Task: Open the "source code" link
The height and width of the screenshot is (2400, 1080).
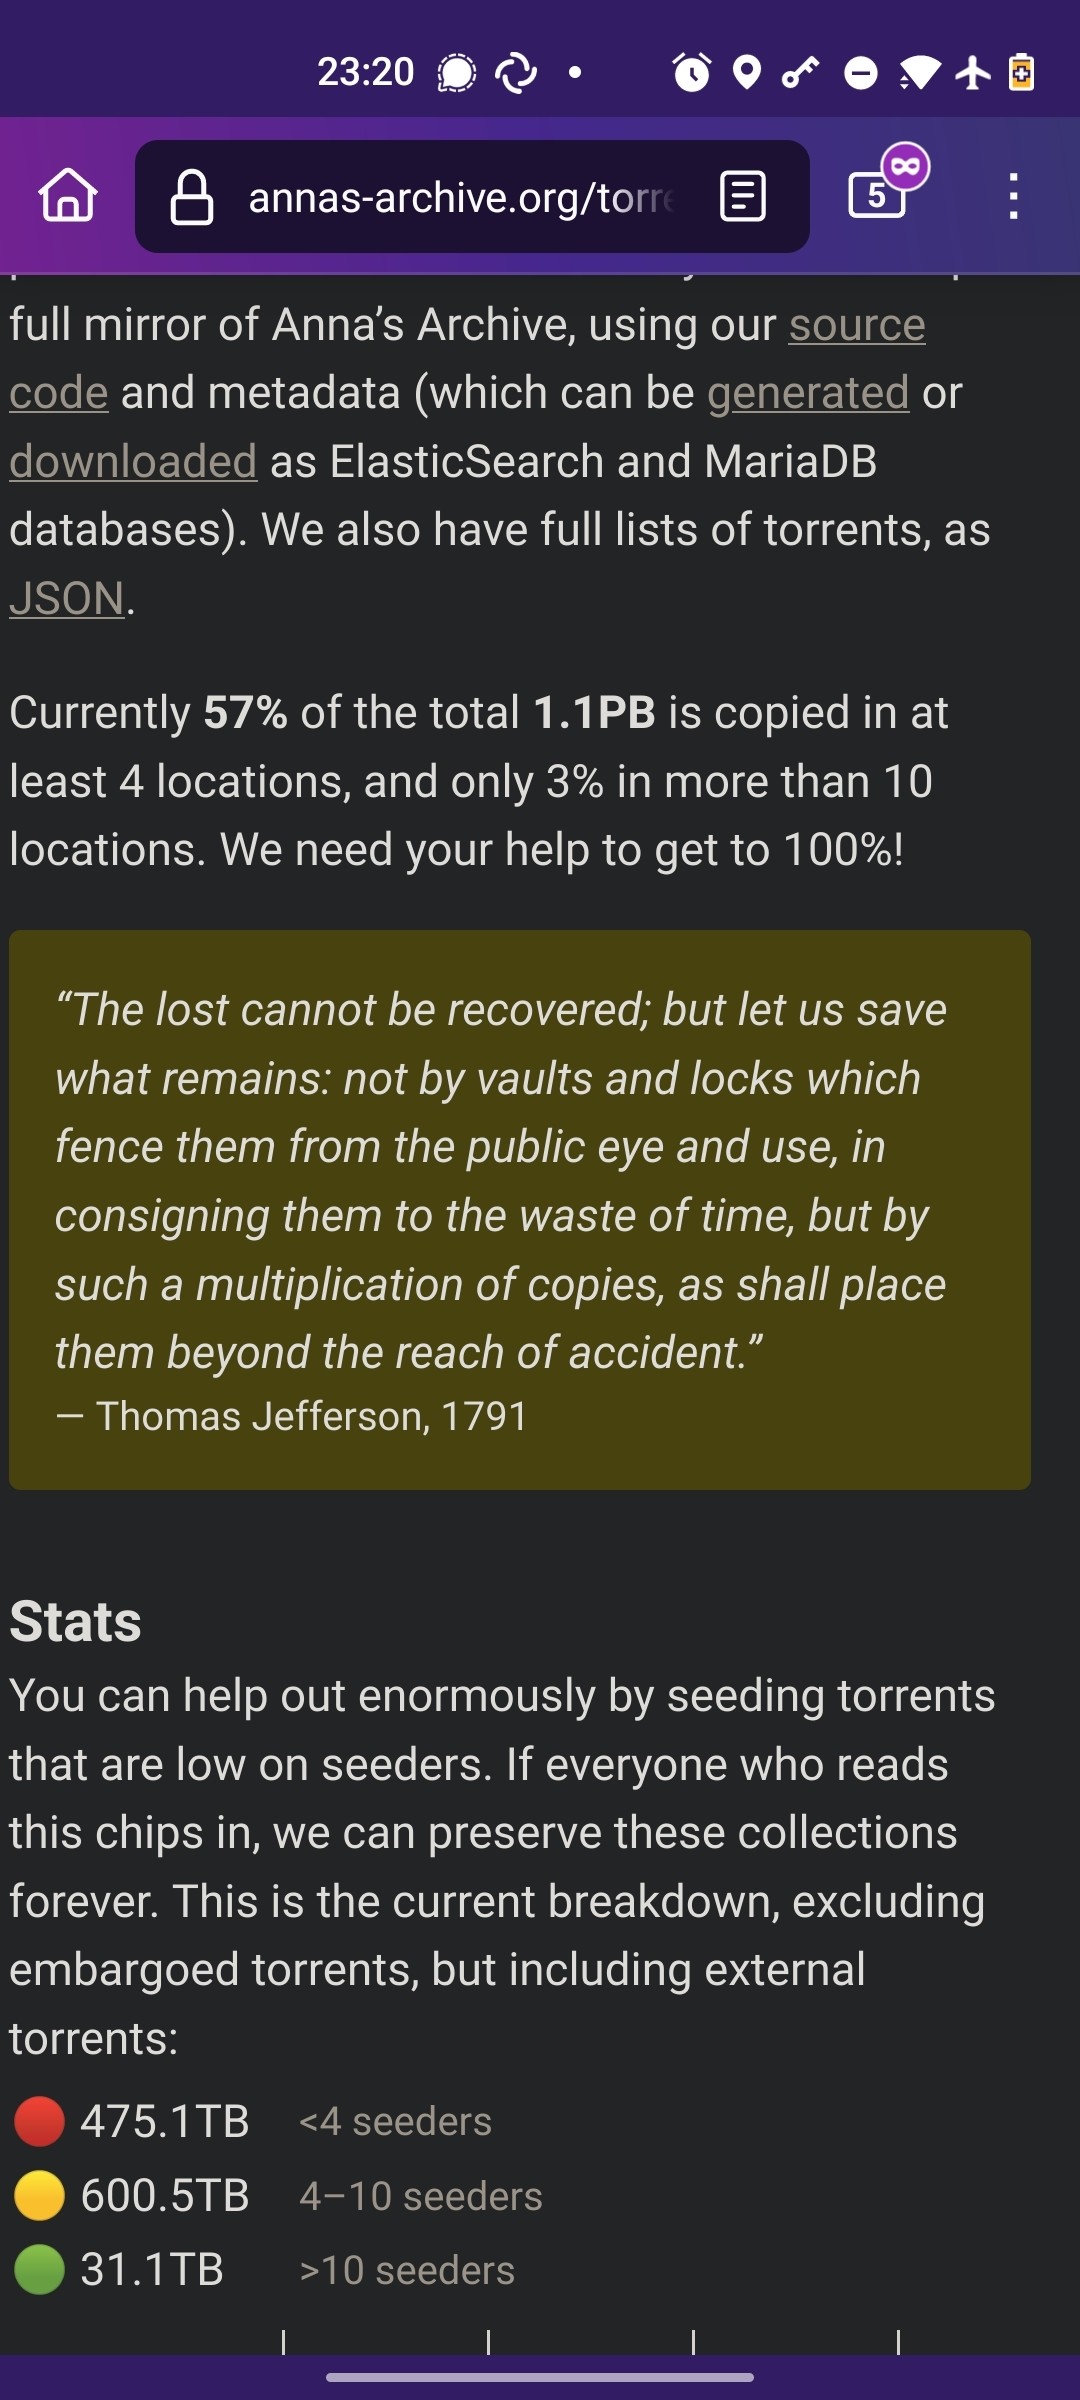Action: tap(856, 325)
